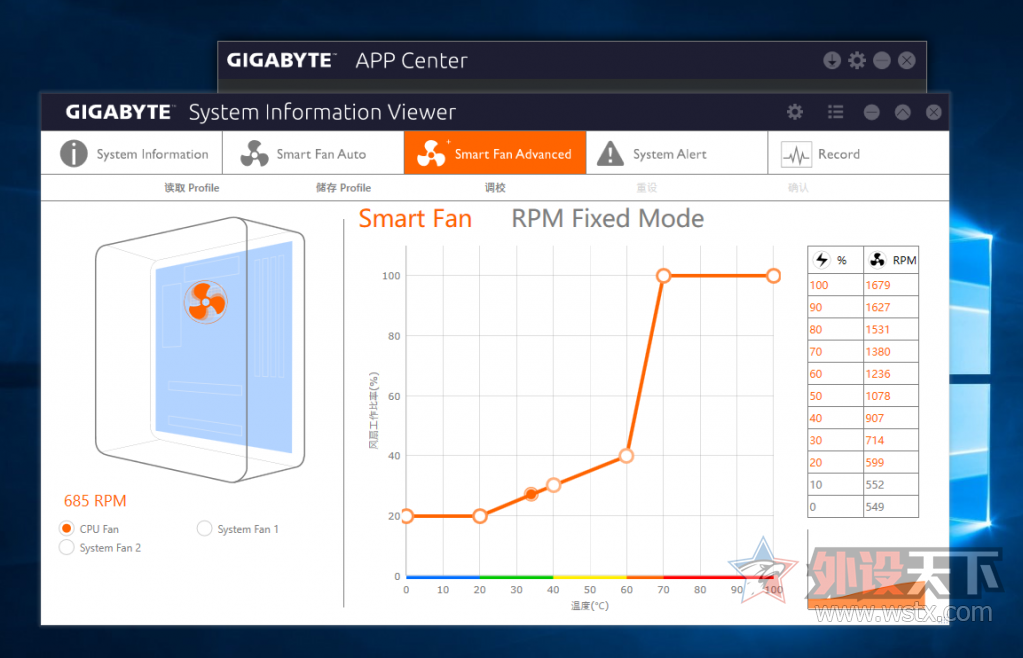
Task: Select the System Fan 1 radio button
Action: tap(204, 528)
